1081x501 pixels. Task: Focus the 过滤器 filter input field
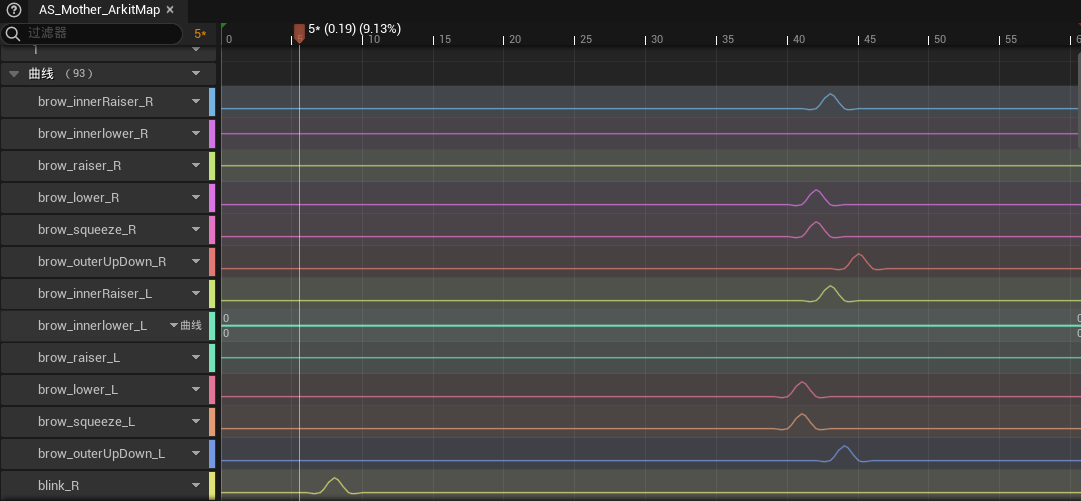pos(103,33)
